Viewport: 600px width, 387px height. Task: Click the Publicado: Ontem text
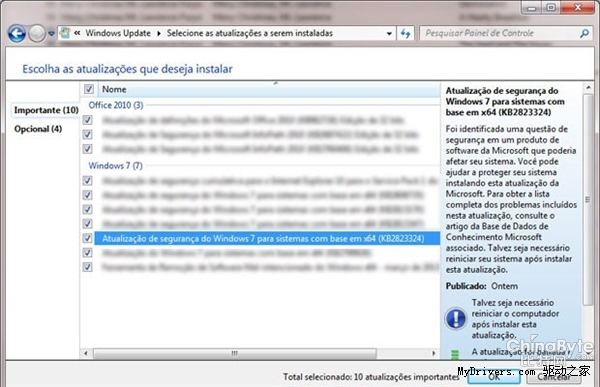pos(482,286)
